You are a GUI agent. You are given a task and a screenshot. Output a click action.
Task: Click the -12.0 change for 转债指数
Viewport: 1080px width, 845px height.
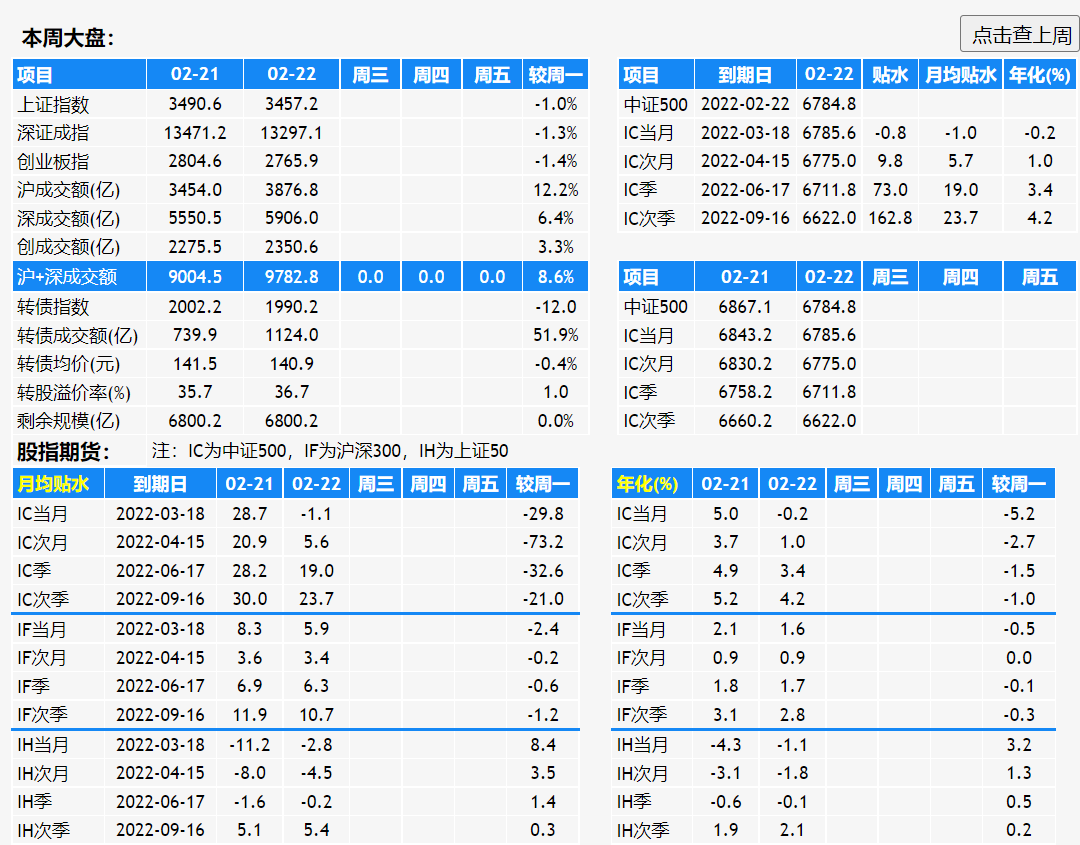(555, 306)
